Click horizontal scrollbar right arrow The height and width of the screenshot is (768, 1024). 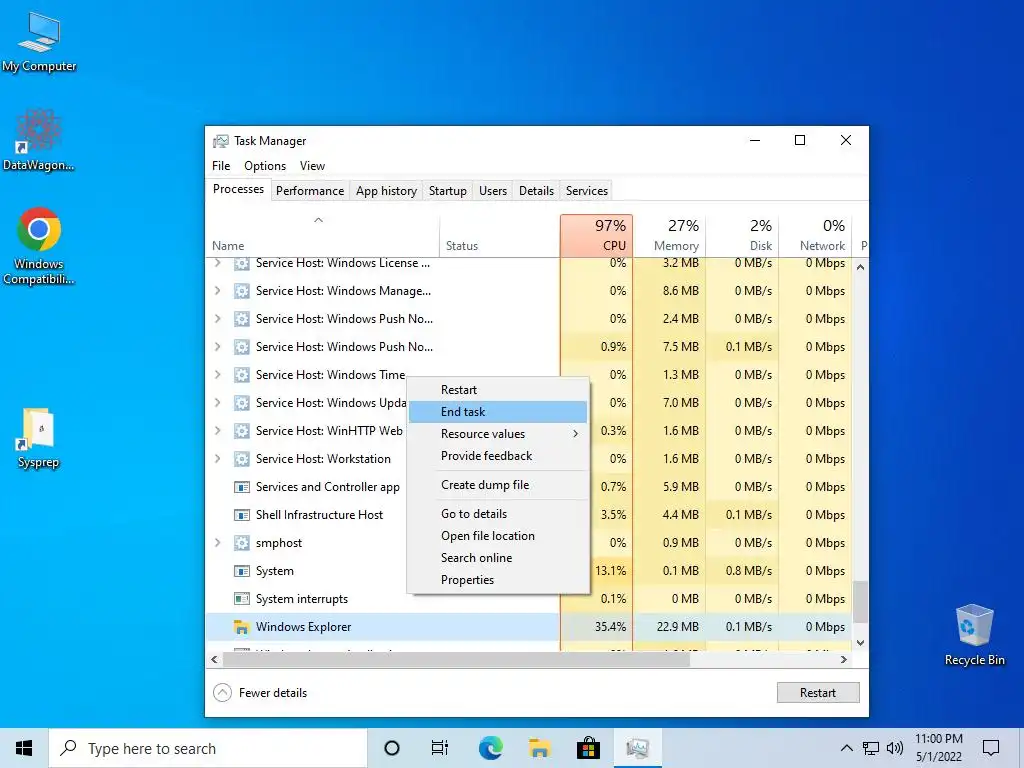(x=844, y=660)
